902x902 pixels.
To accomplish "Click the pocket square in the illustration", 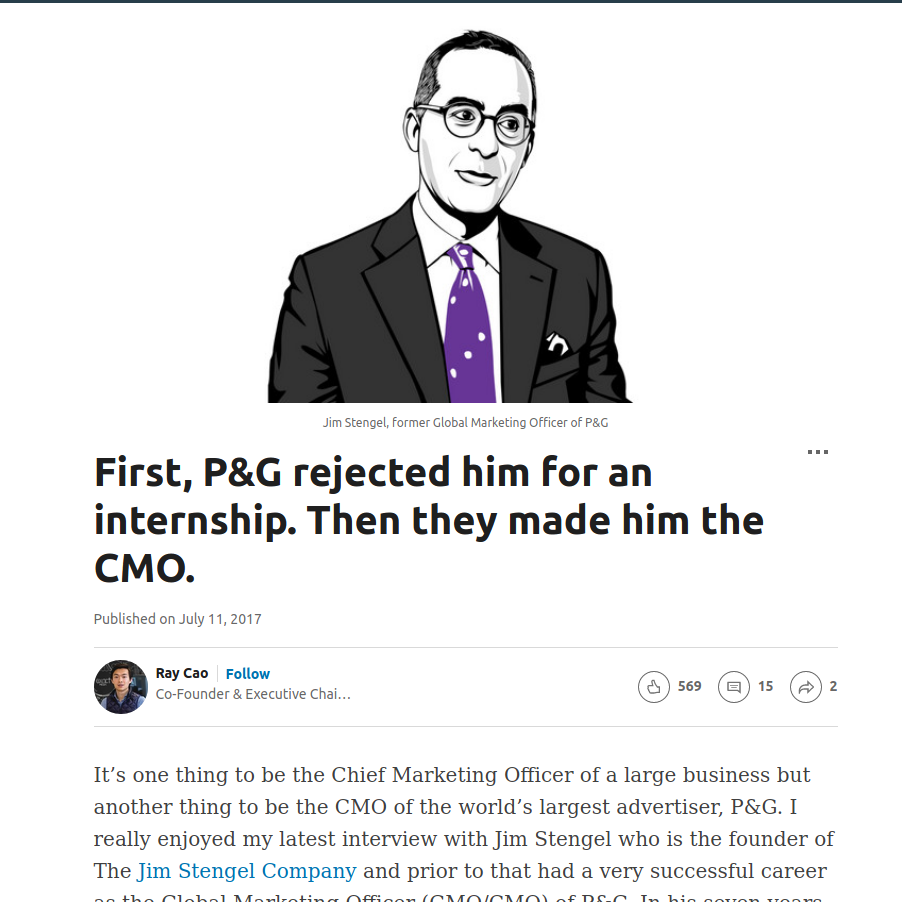I will [x=557, y=343].
